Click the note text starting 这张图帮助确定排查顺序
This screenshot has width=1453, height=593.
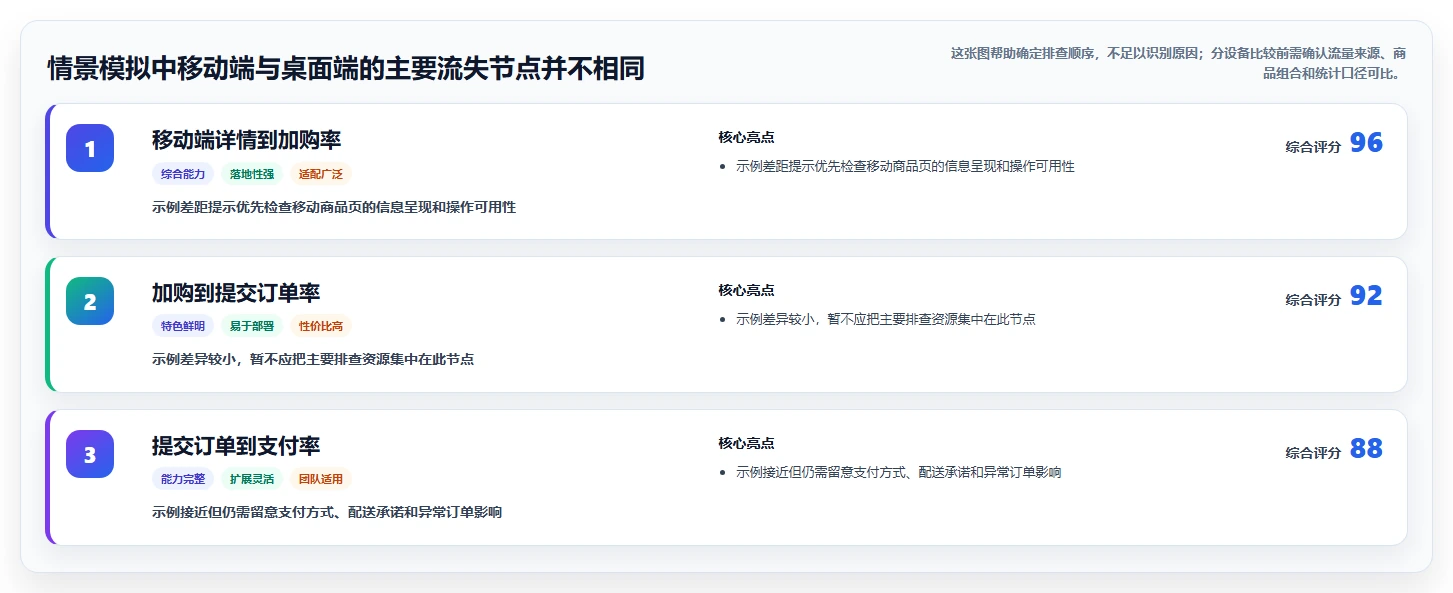pyautogui.click(x=1179, y=63)
